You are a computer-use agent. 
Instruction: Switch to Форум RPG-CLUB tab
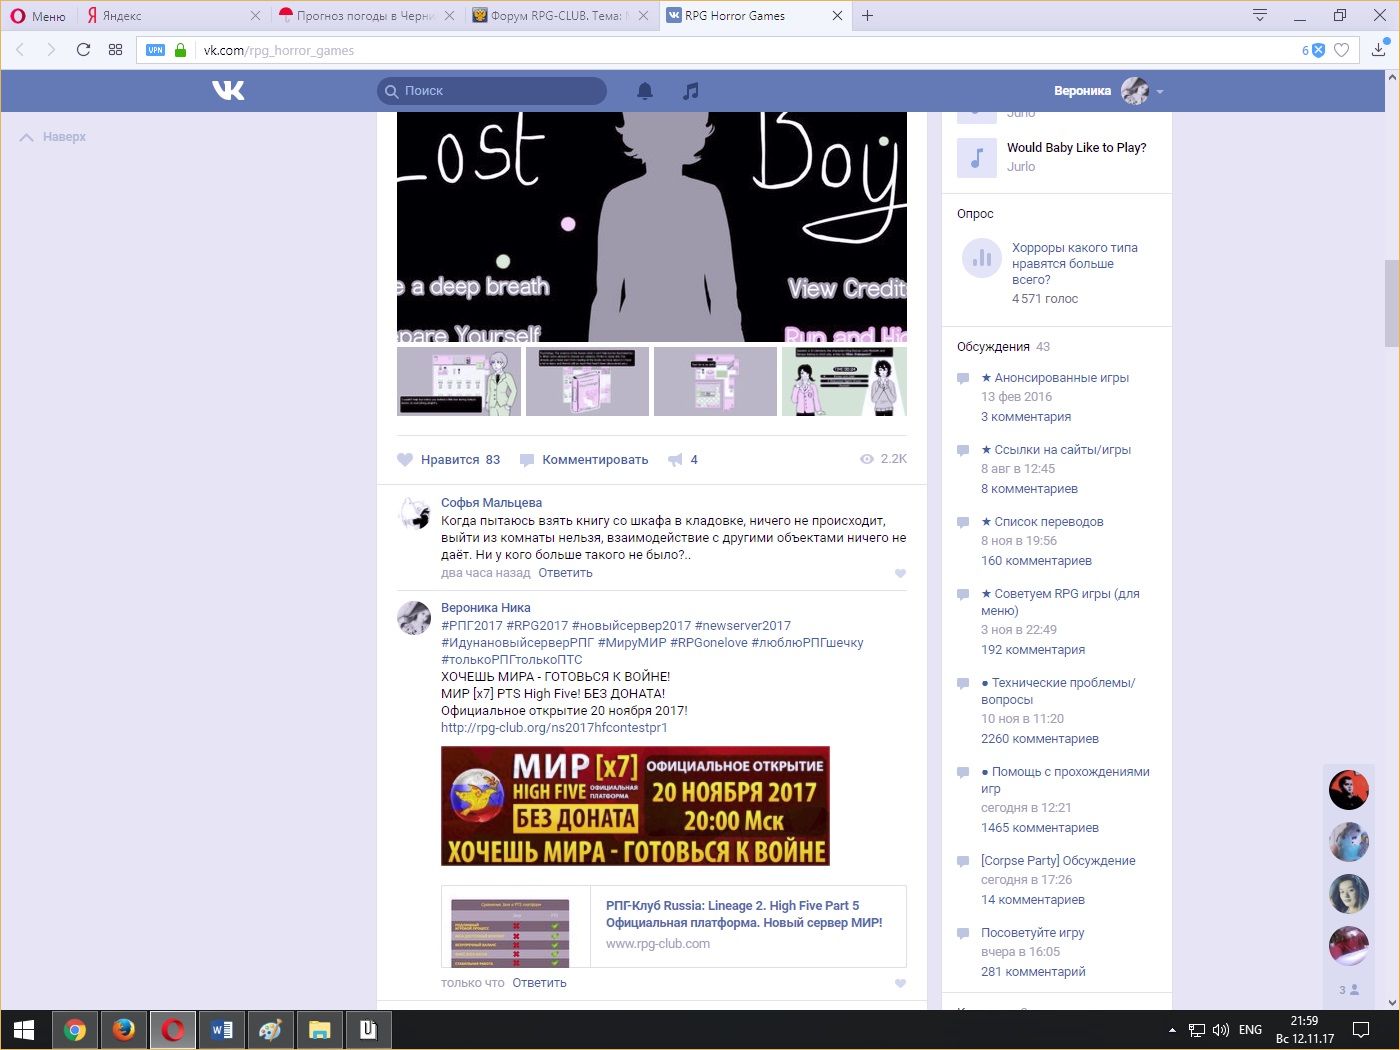(x=558, y=16)
